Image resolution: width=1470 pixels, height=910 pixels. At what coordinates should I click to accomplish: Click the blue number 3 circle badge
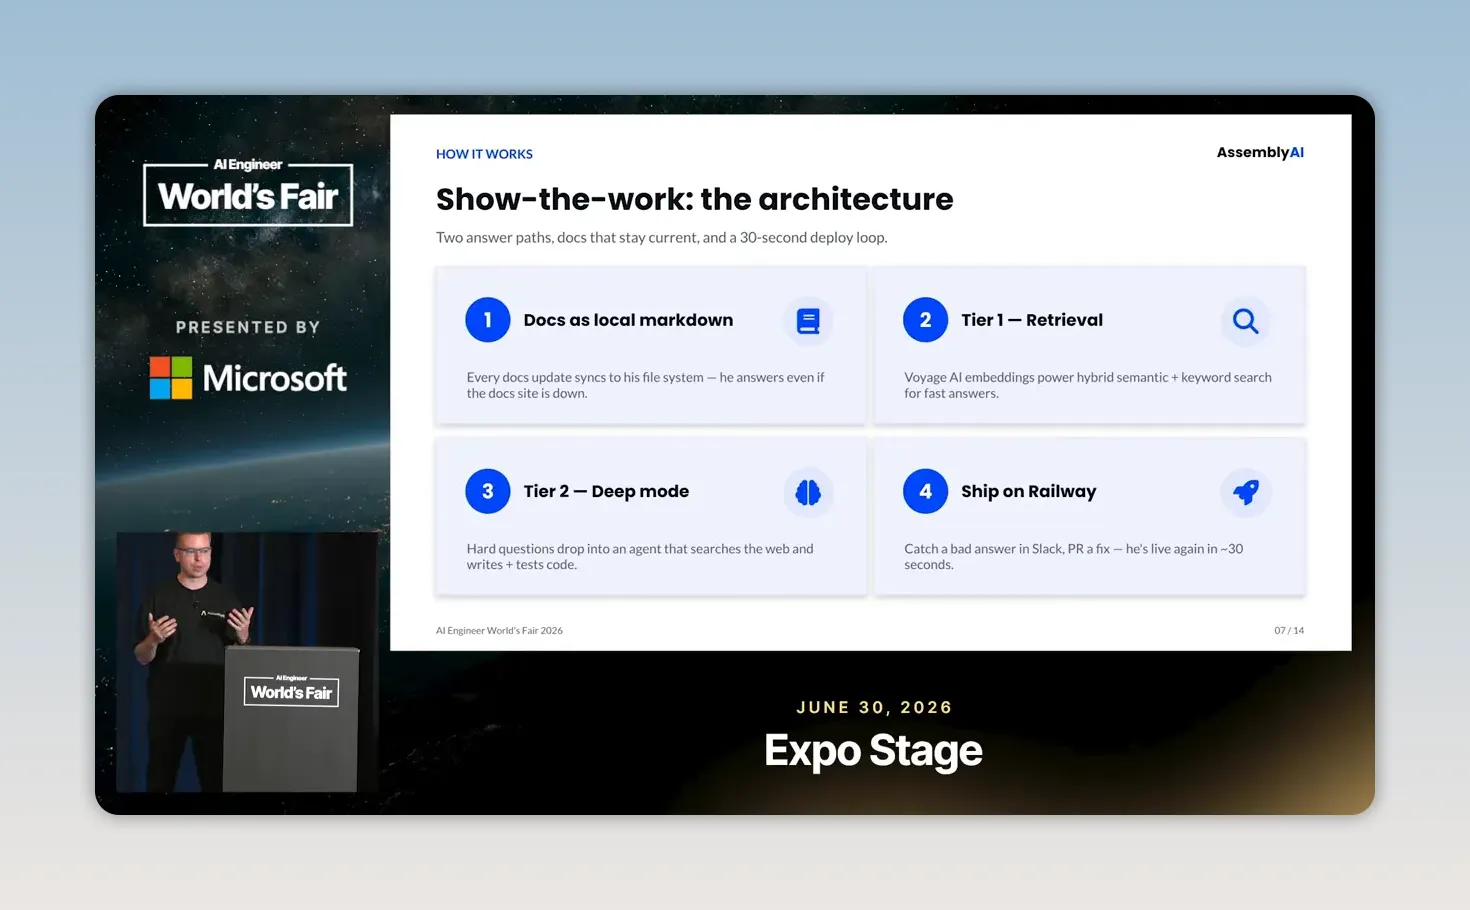click(x=488, y=491)
